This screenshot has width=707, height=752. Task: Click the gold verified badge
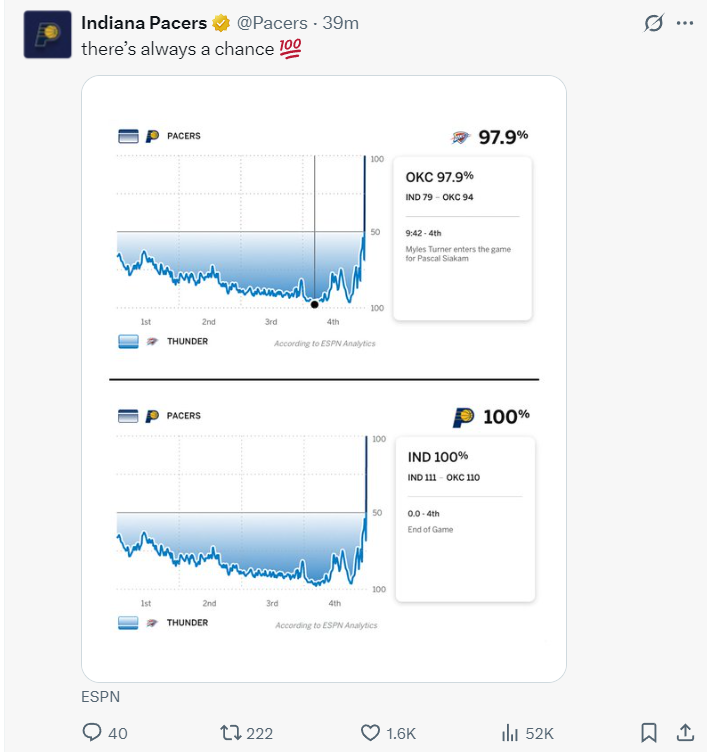click(x=221, y=23)
